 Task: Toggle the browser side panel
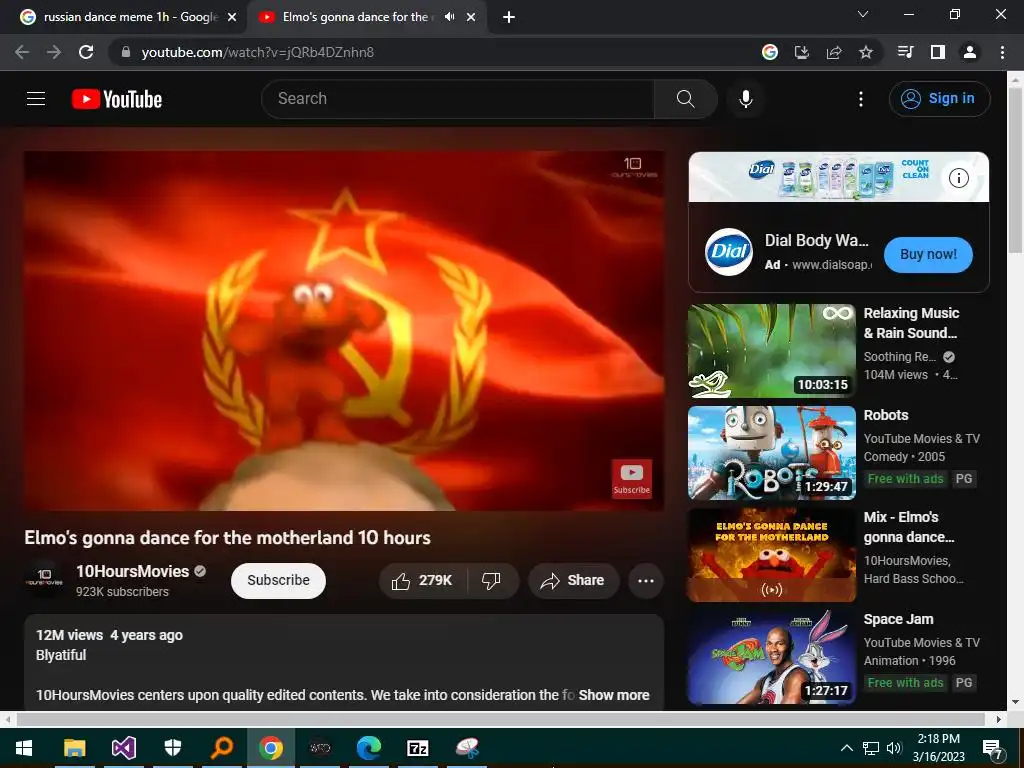937,52
